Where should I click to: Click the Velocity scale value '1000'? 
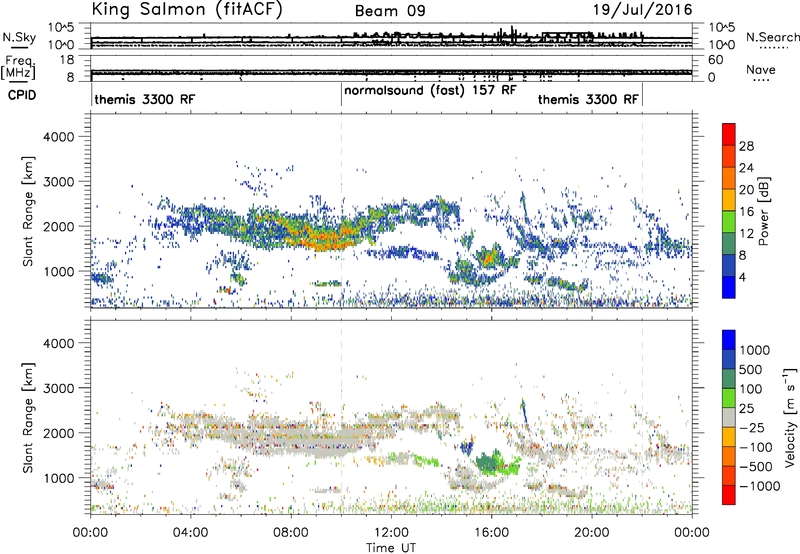click(x=755, y=350)
